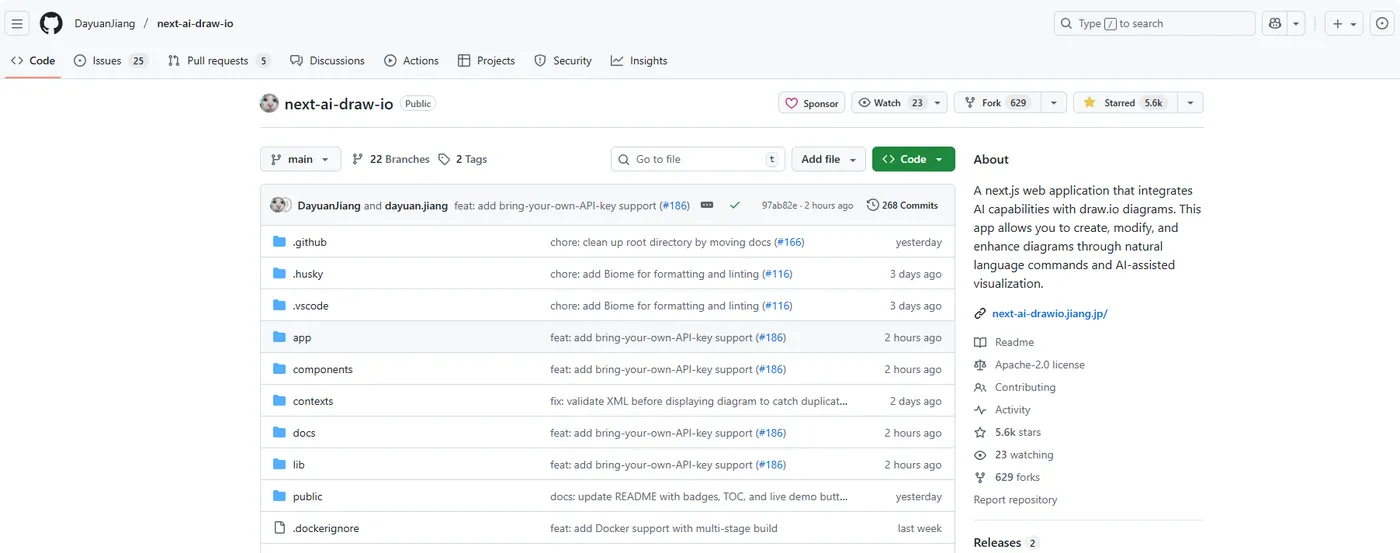
Task: Click the #166 pull request link
Action: [x=789, y=242]
